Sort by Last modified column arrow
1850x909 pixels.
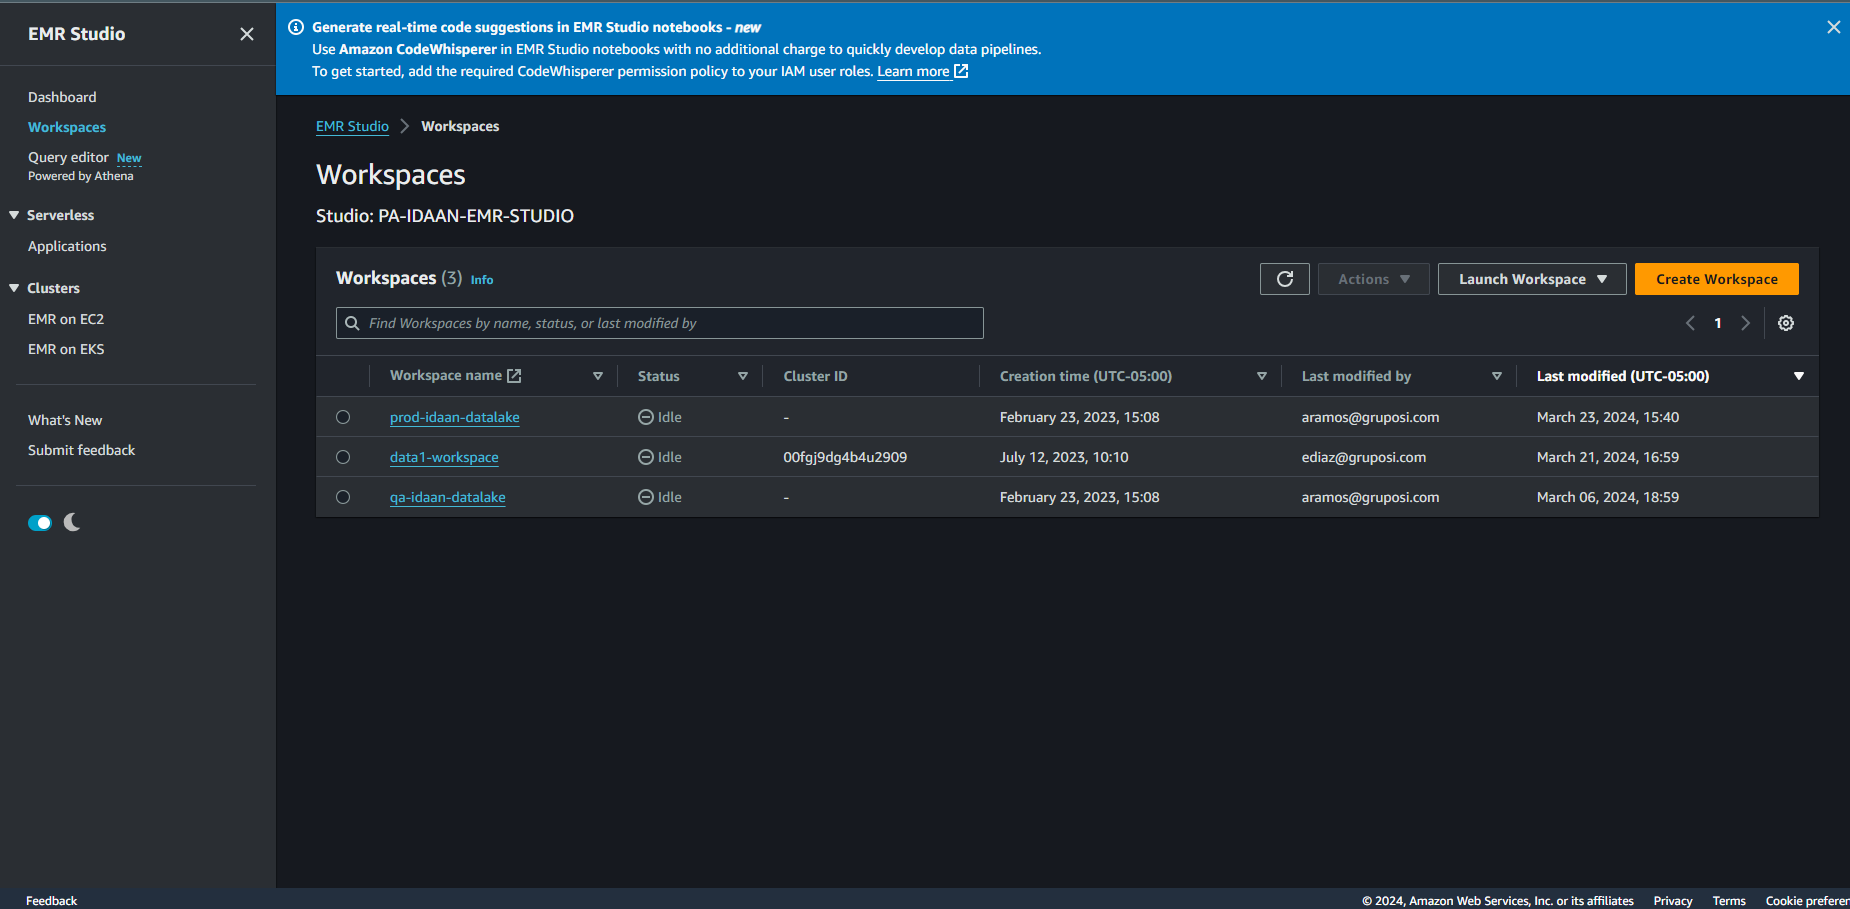pos(1799,376)
